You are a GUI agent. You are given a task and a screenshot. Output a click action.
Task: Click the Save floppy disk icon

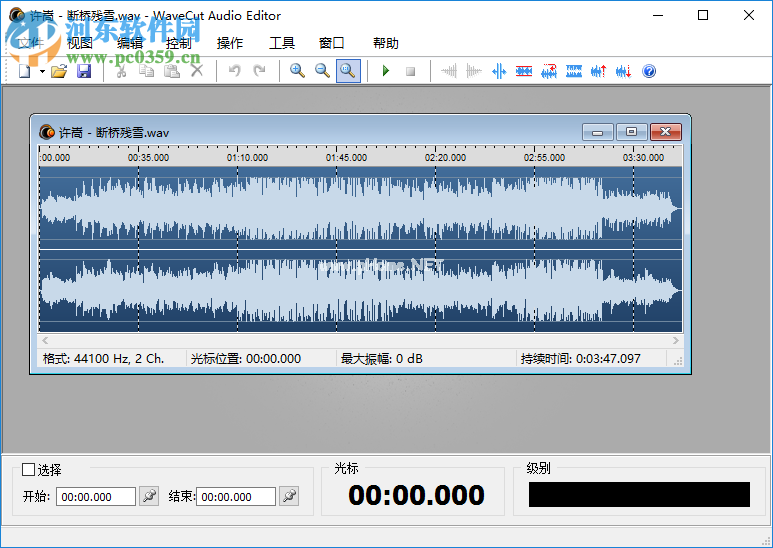coord(84,71)
